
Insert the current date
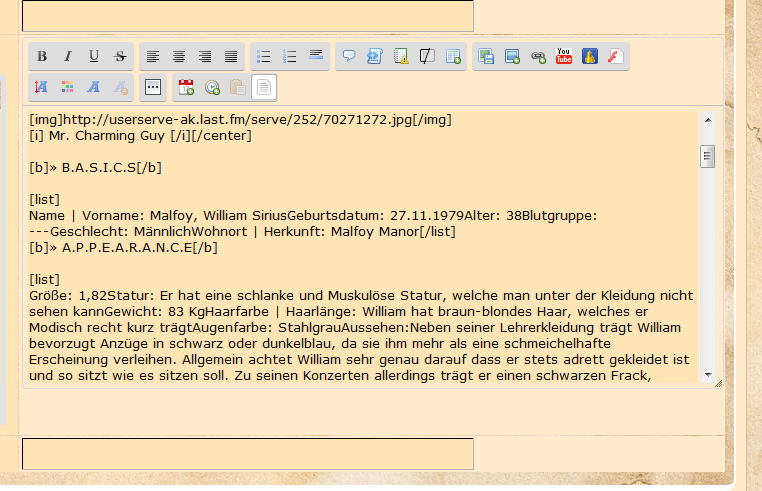tap(186, 88)
